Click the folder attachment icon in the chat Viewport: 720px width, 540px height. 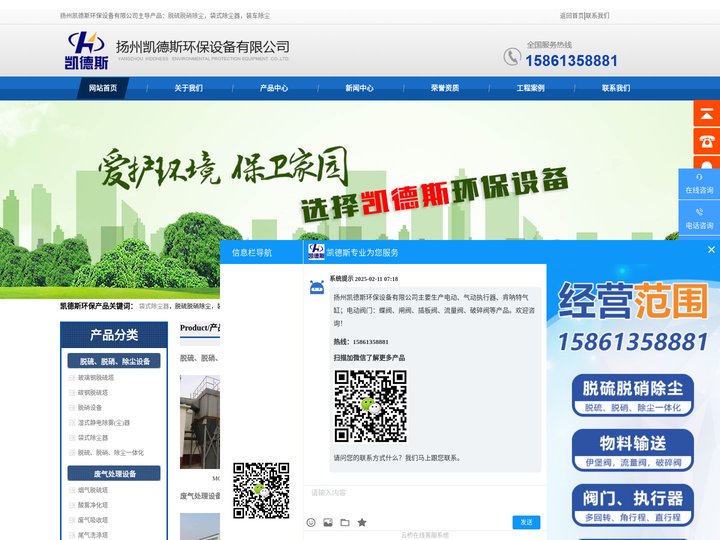pyautogui.click(x=345, y=523)
